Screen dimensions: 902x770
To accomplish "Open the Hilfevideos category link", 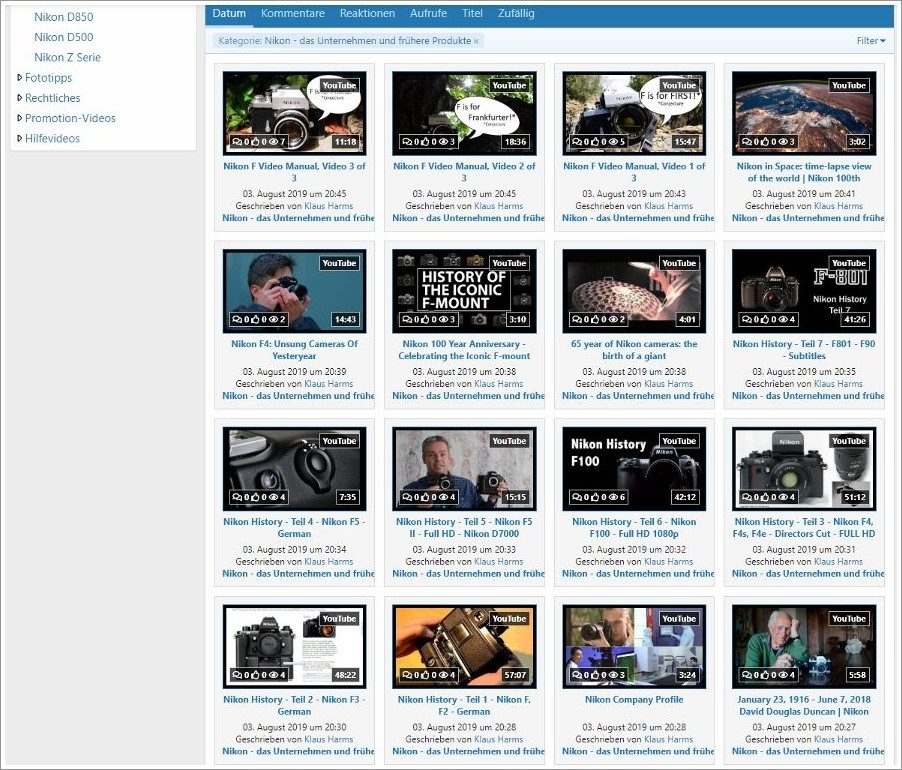I will pos(52,137).
